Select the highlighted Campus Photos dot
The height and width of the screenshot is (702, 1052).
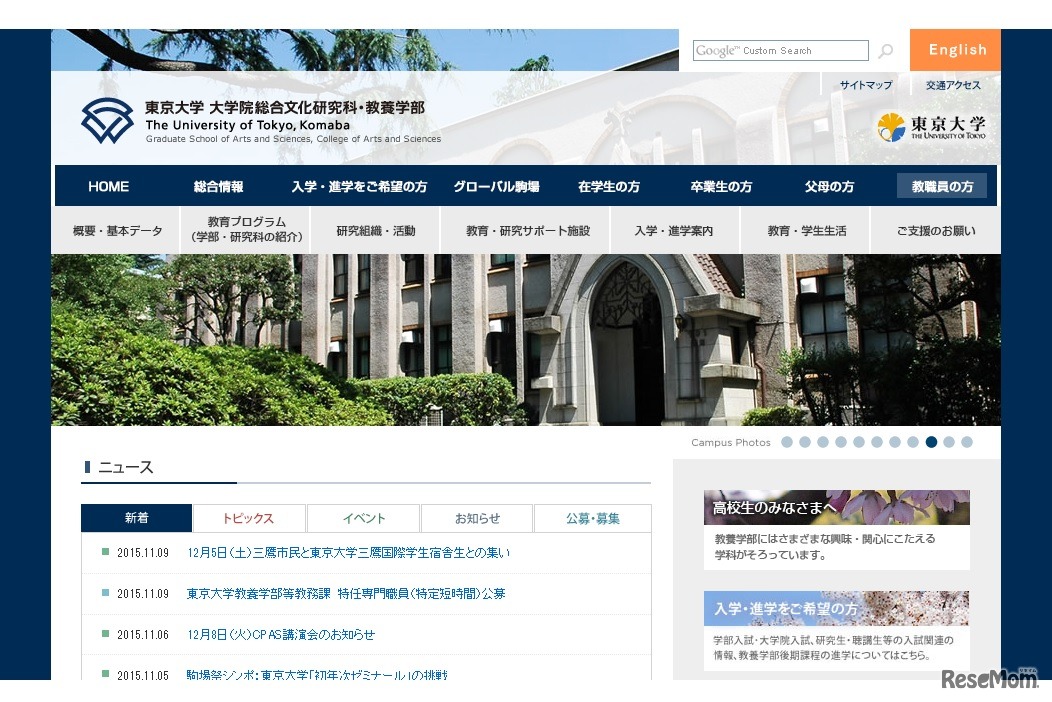pyautogui.click(x=931, y=440)
